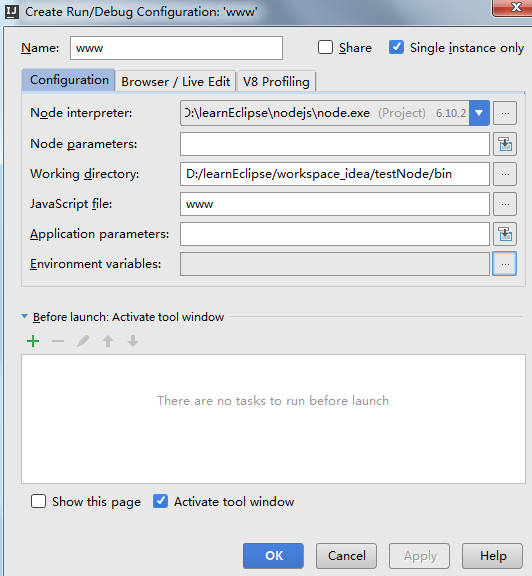Click the Apply button
The height and width of the screenshot is (576, 532).
pyautogui.click(x=420, y=556)
